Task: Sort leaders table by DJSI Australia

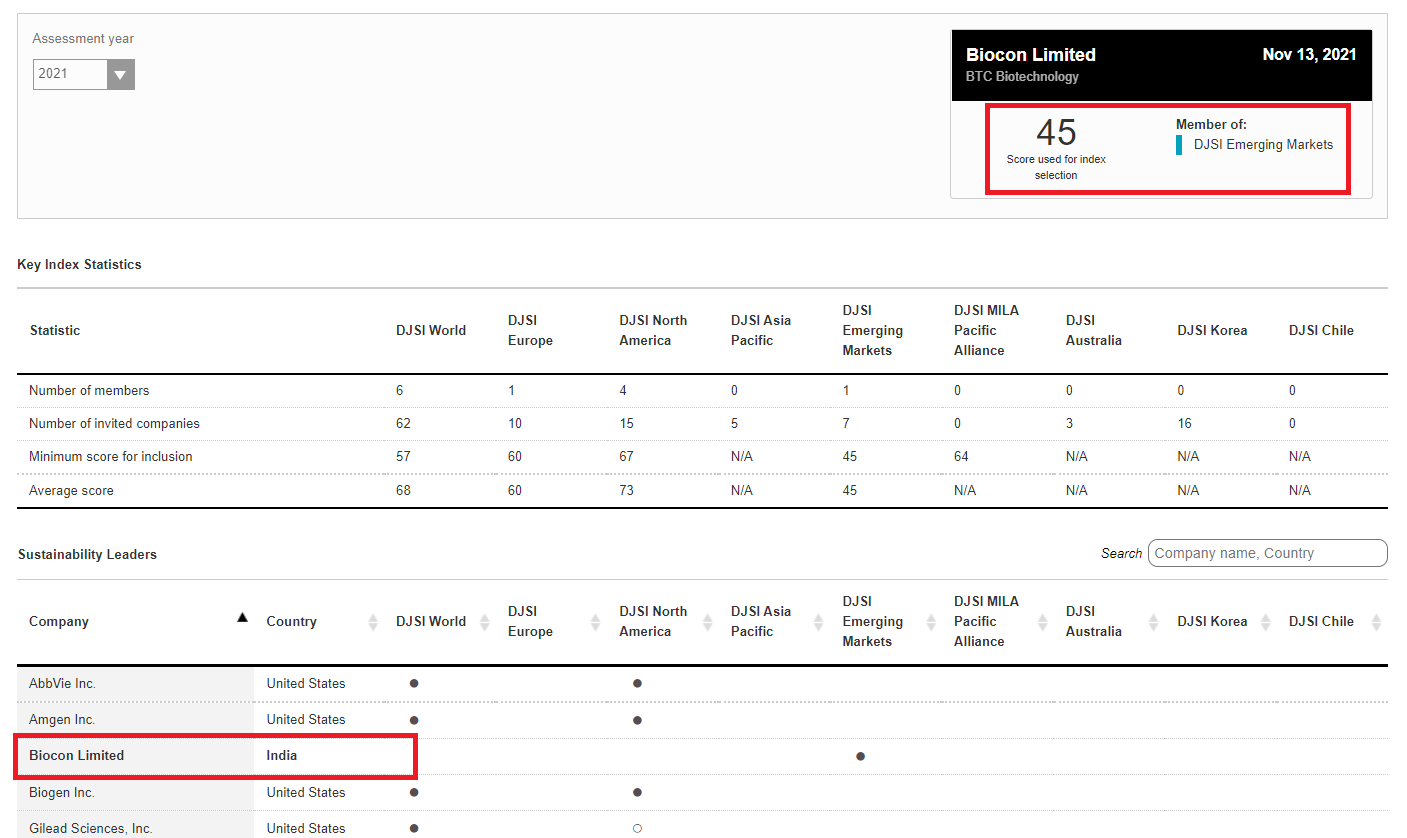Action: pyautogui.click(x=1155, y=622)
